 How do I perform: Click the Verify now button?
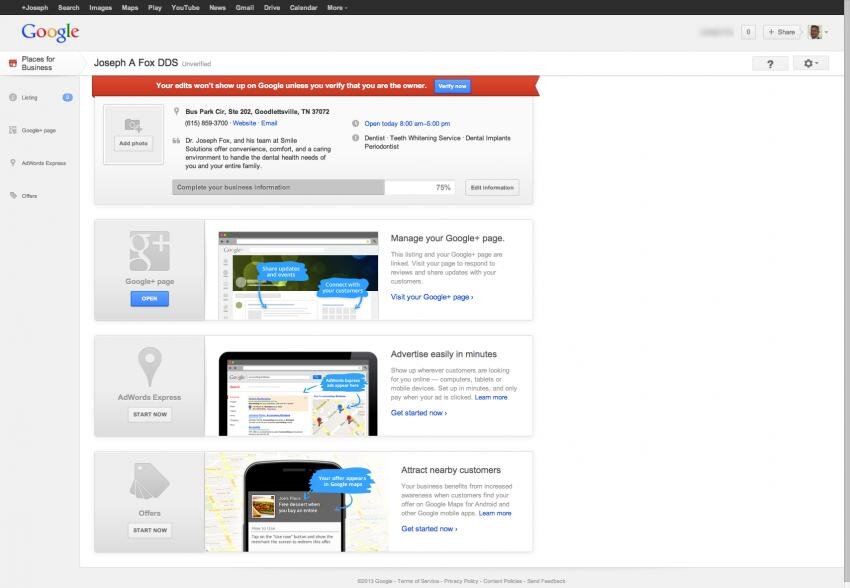452,86
